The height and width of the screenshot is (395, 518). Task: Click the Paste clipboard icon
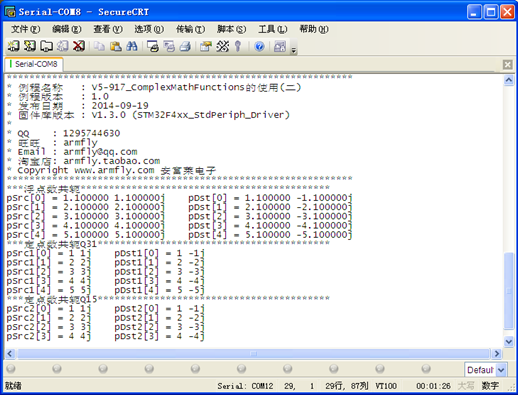coord(115,46)
